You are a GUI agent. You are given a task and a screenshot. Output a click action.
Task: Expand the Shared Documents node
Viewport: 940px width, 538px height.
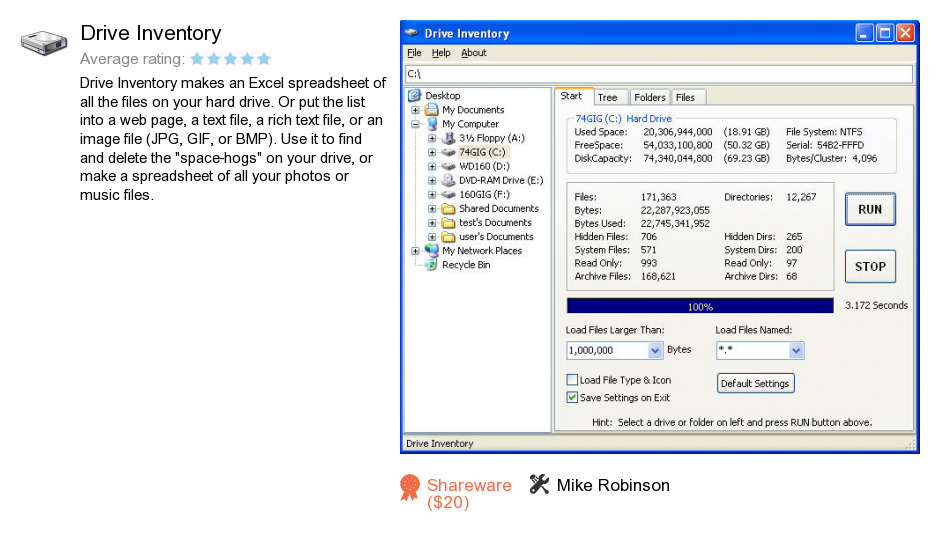point(432,209)
